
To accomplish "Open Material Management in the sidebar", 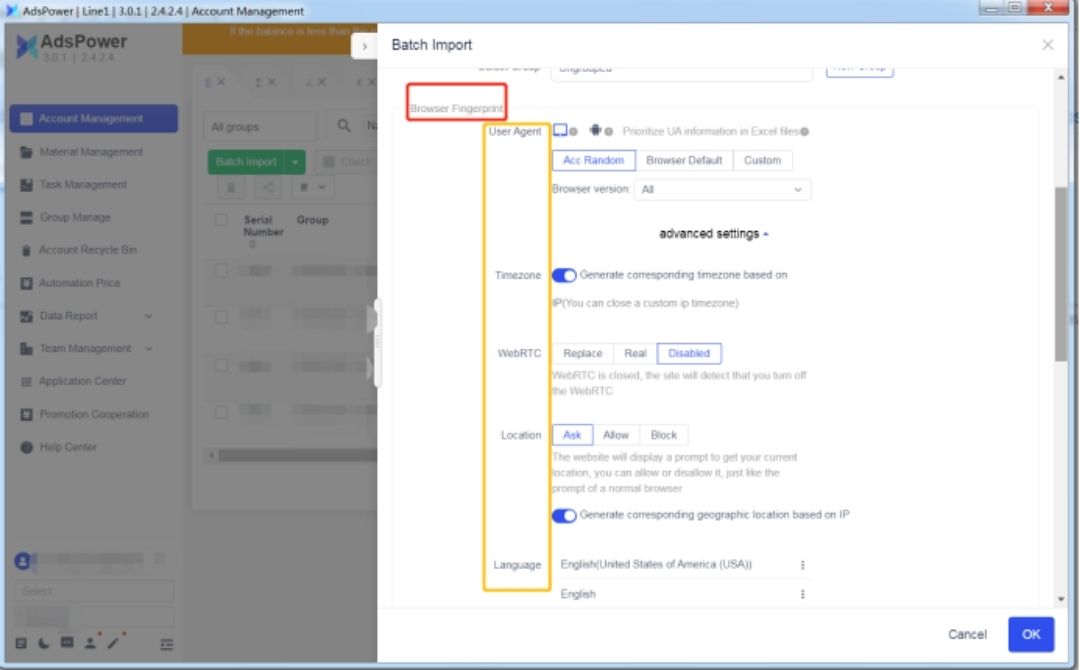I will pos(93,151).
